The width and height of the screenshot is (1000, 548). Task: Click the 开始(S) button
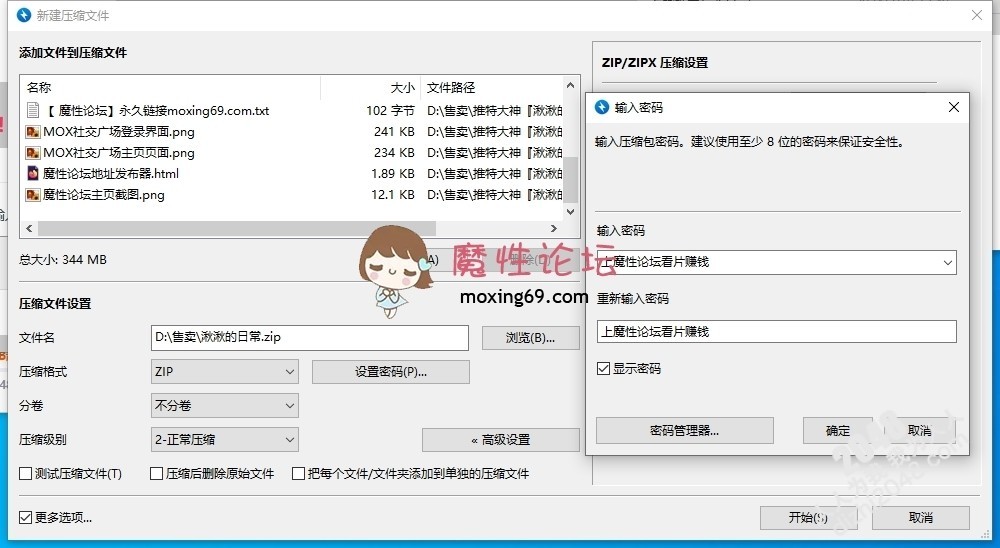coord(809,517)
